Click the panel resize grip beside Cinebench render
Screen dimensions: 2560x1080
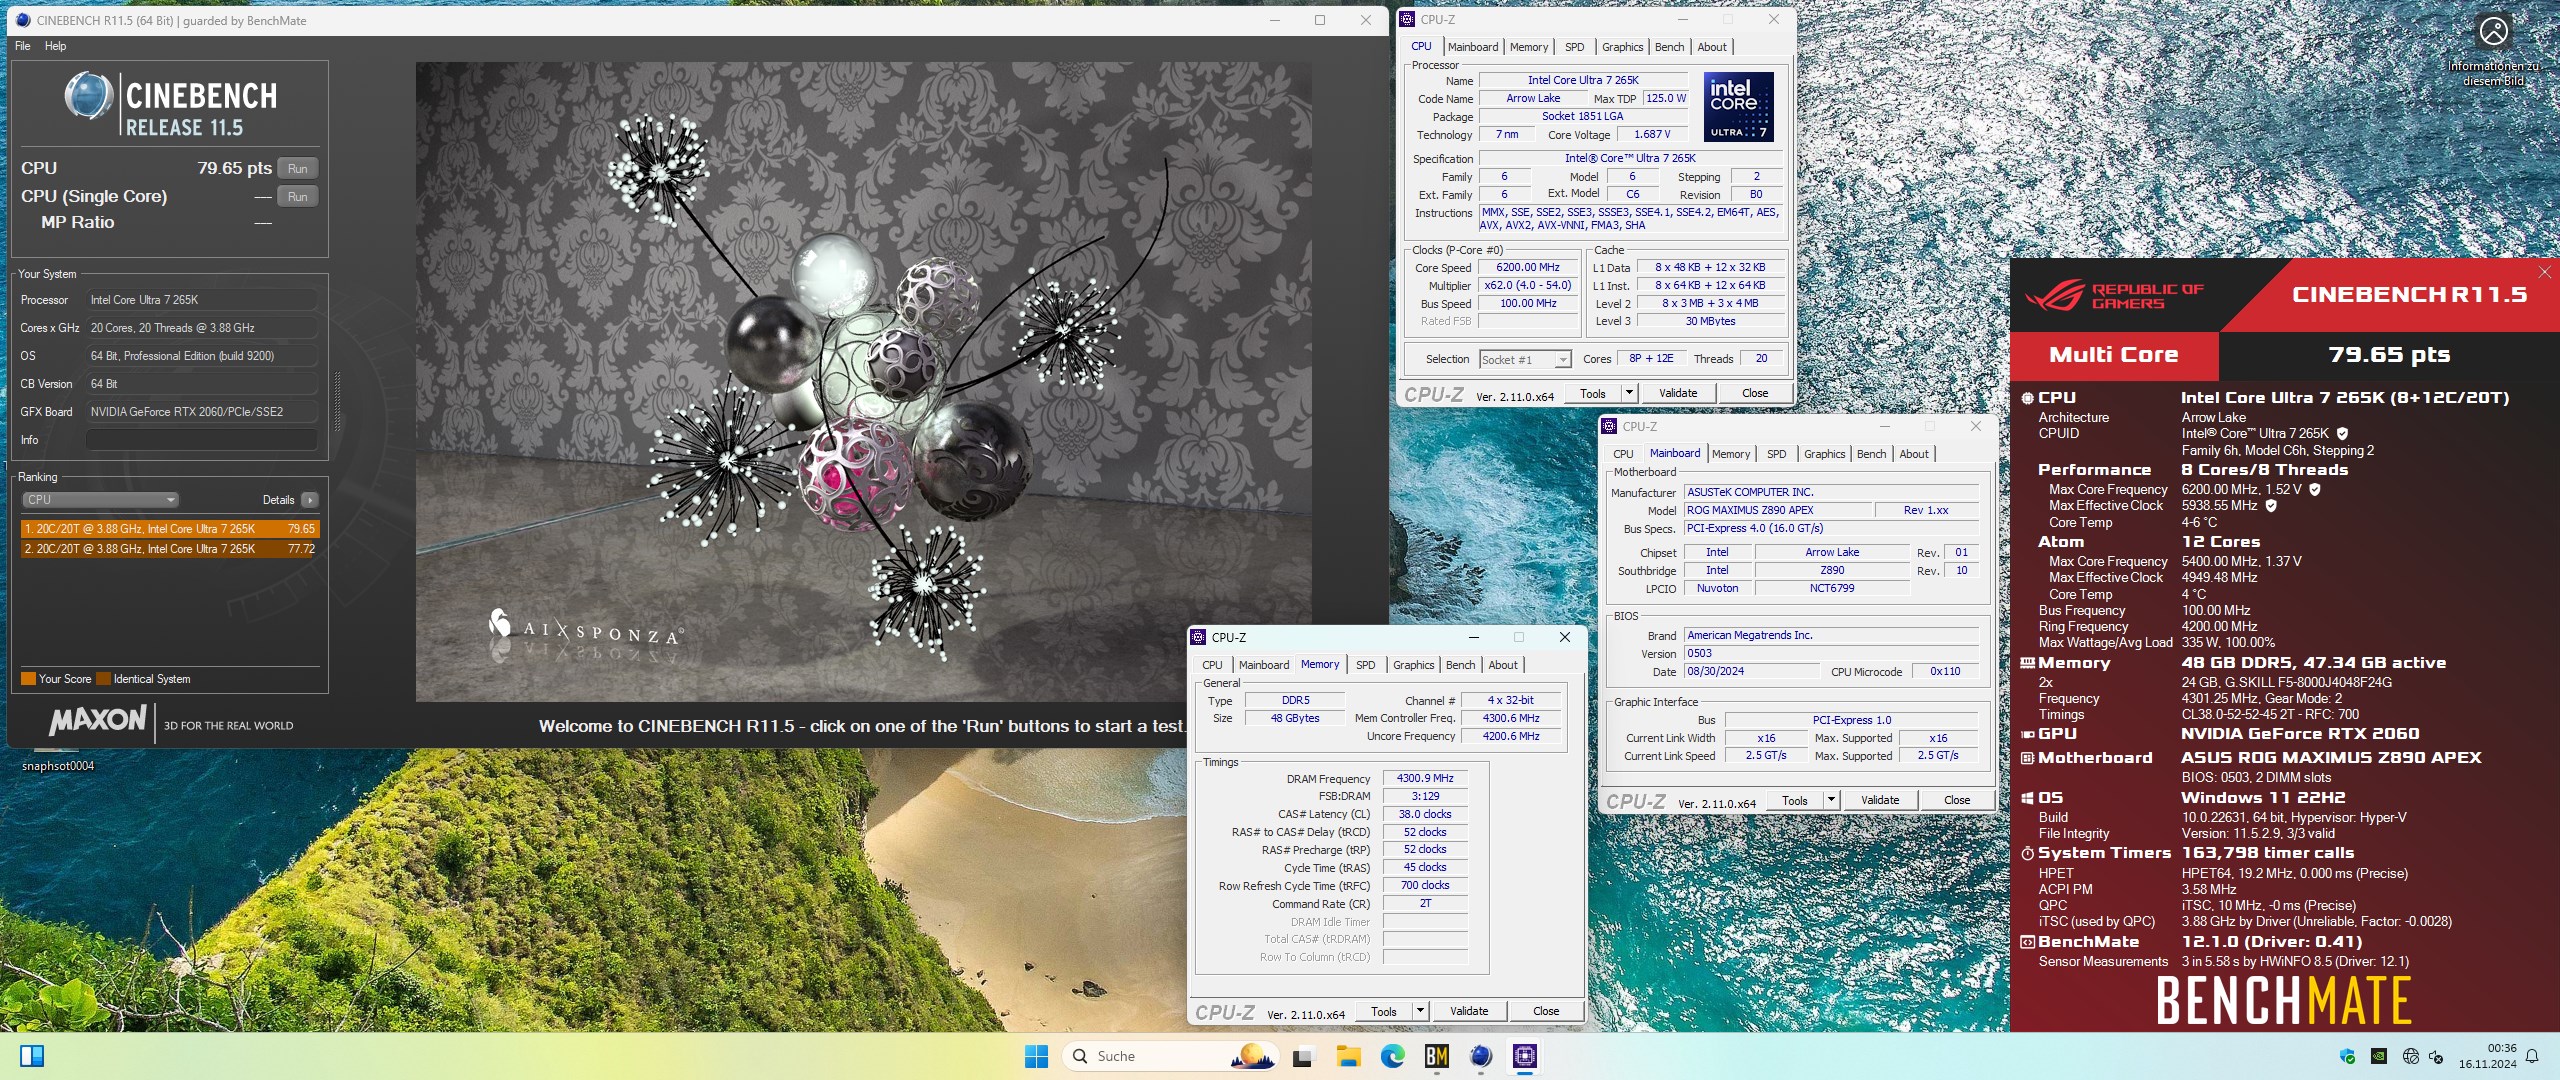click(337, 400)
